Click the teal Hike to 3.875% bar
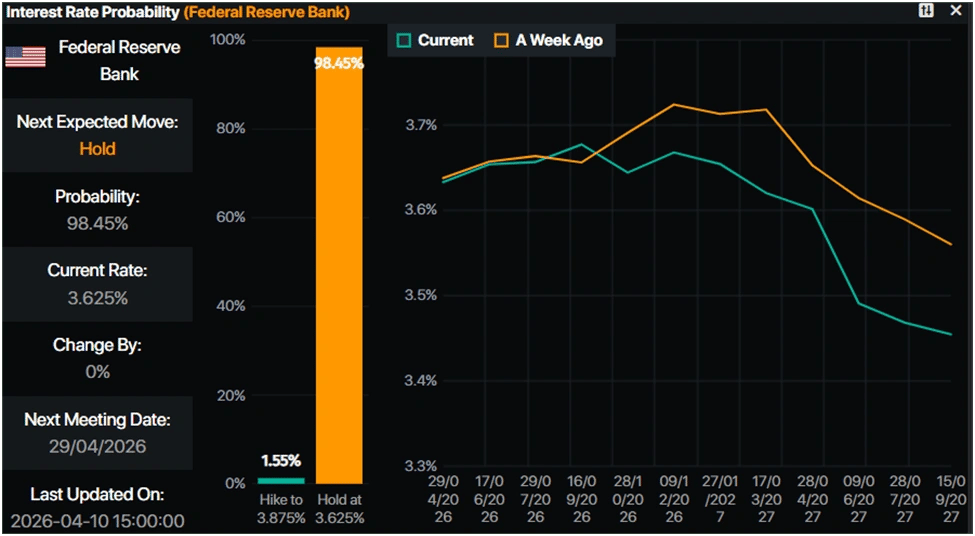 coord(279,479)
